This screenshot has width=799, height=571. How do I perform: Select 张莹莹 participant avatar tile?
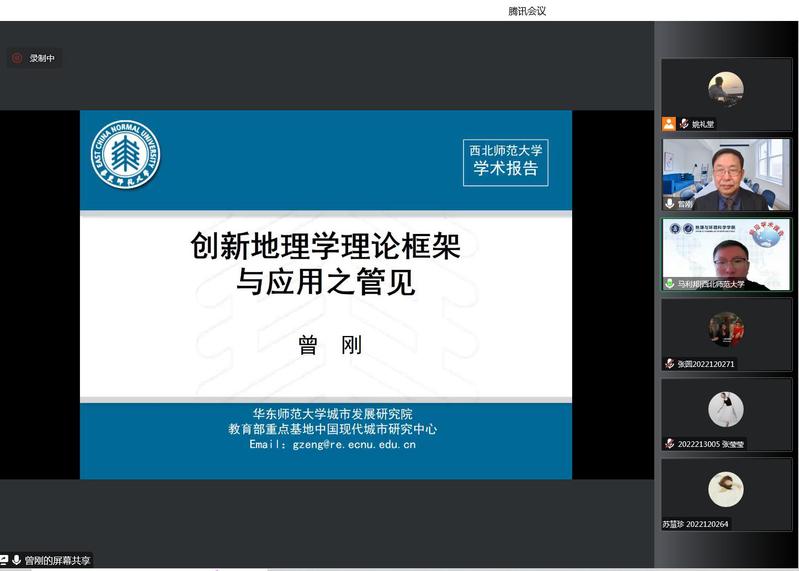point(726,409)
